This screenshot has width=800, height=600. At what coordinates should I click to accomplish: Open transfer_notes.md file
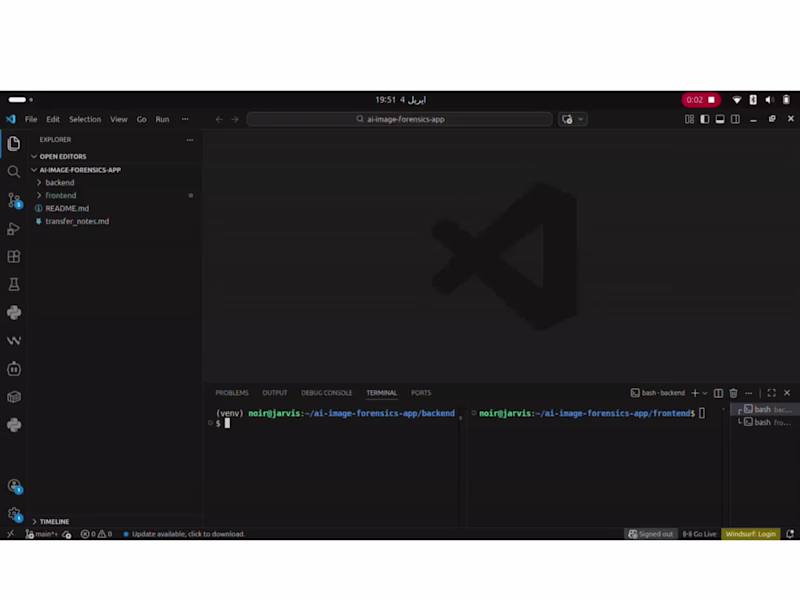tap(77, 221)
